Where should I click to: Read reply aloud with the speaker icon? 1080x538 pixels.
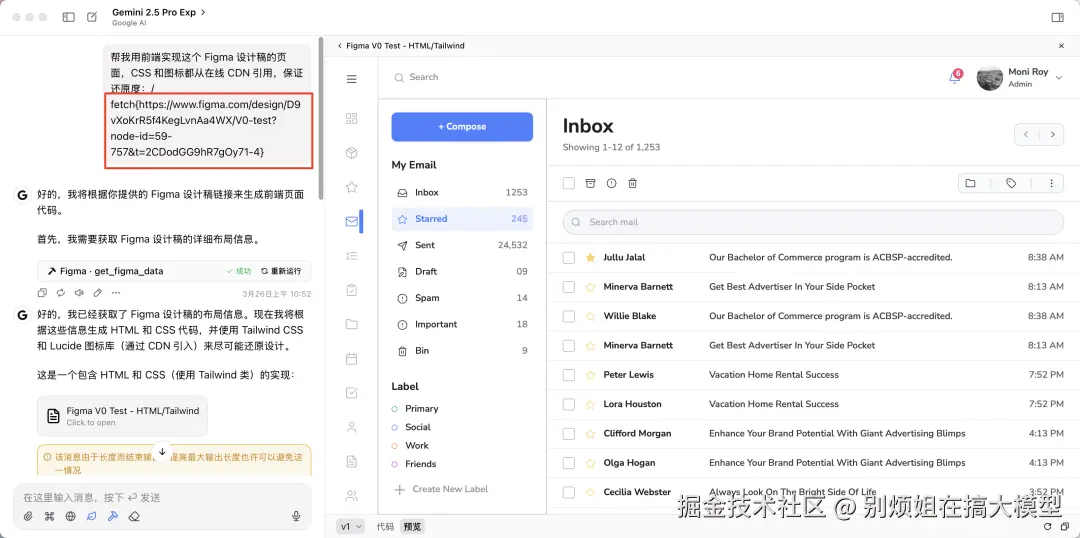coord(79,293)
